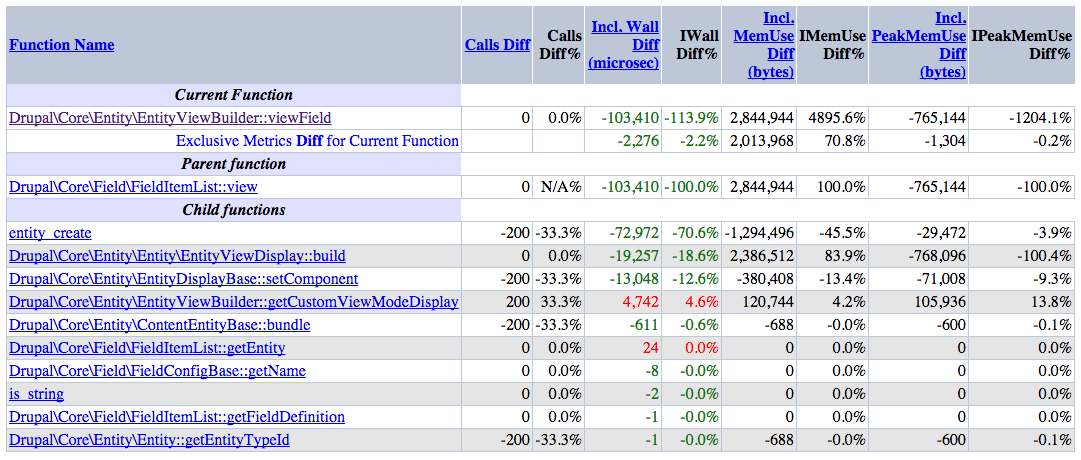Open EntityViewBuilder::getCustomViewModeDisplay link
1081x460 pixels.
pos(234,302)
